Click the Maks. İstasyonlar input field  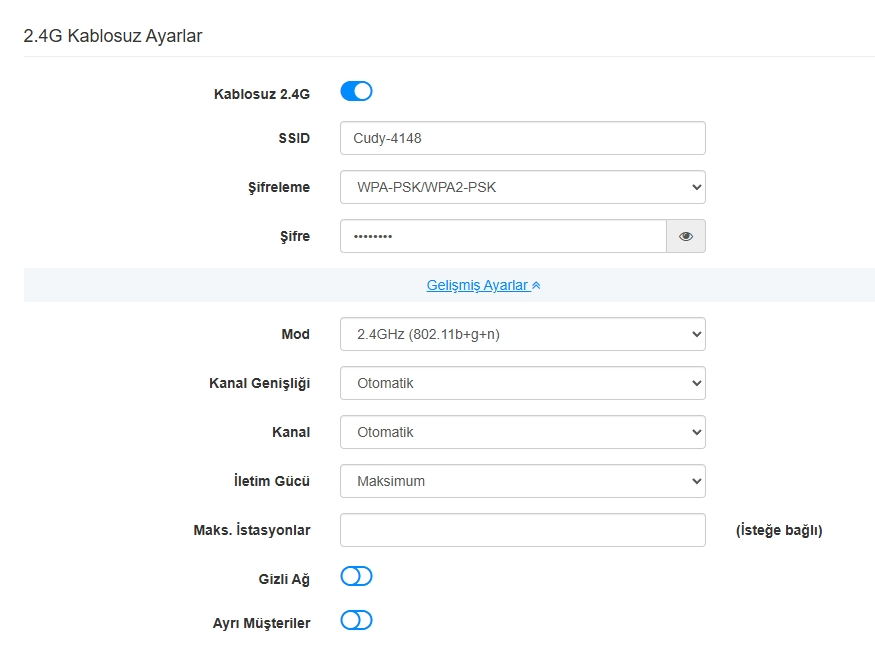pos(523,530)
